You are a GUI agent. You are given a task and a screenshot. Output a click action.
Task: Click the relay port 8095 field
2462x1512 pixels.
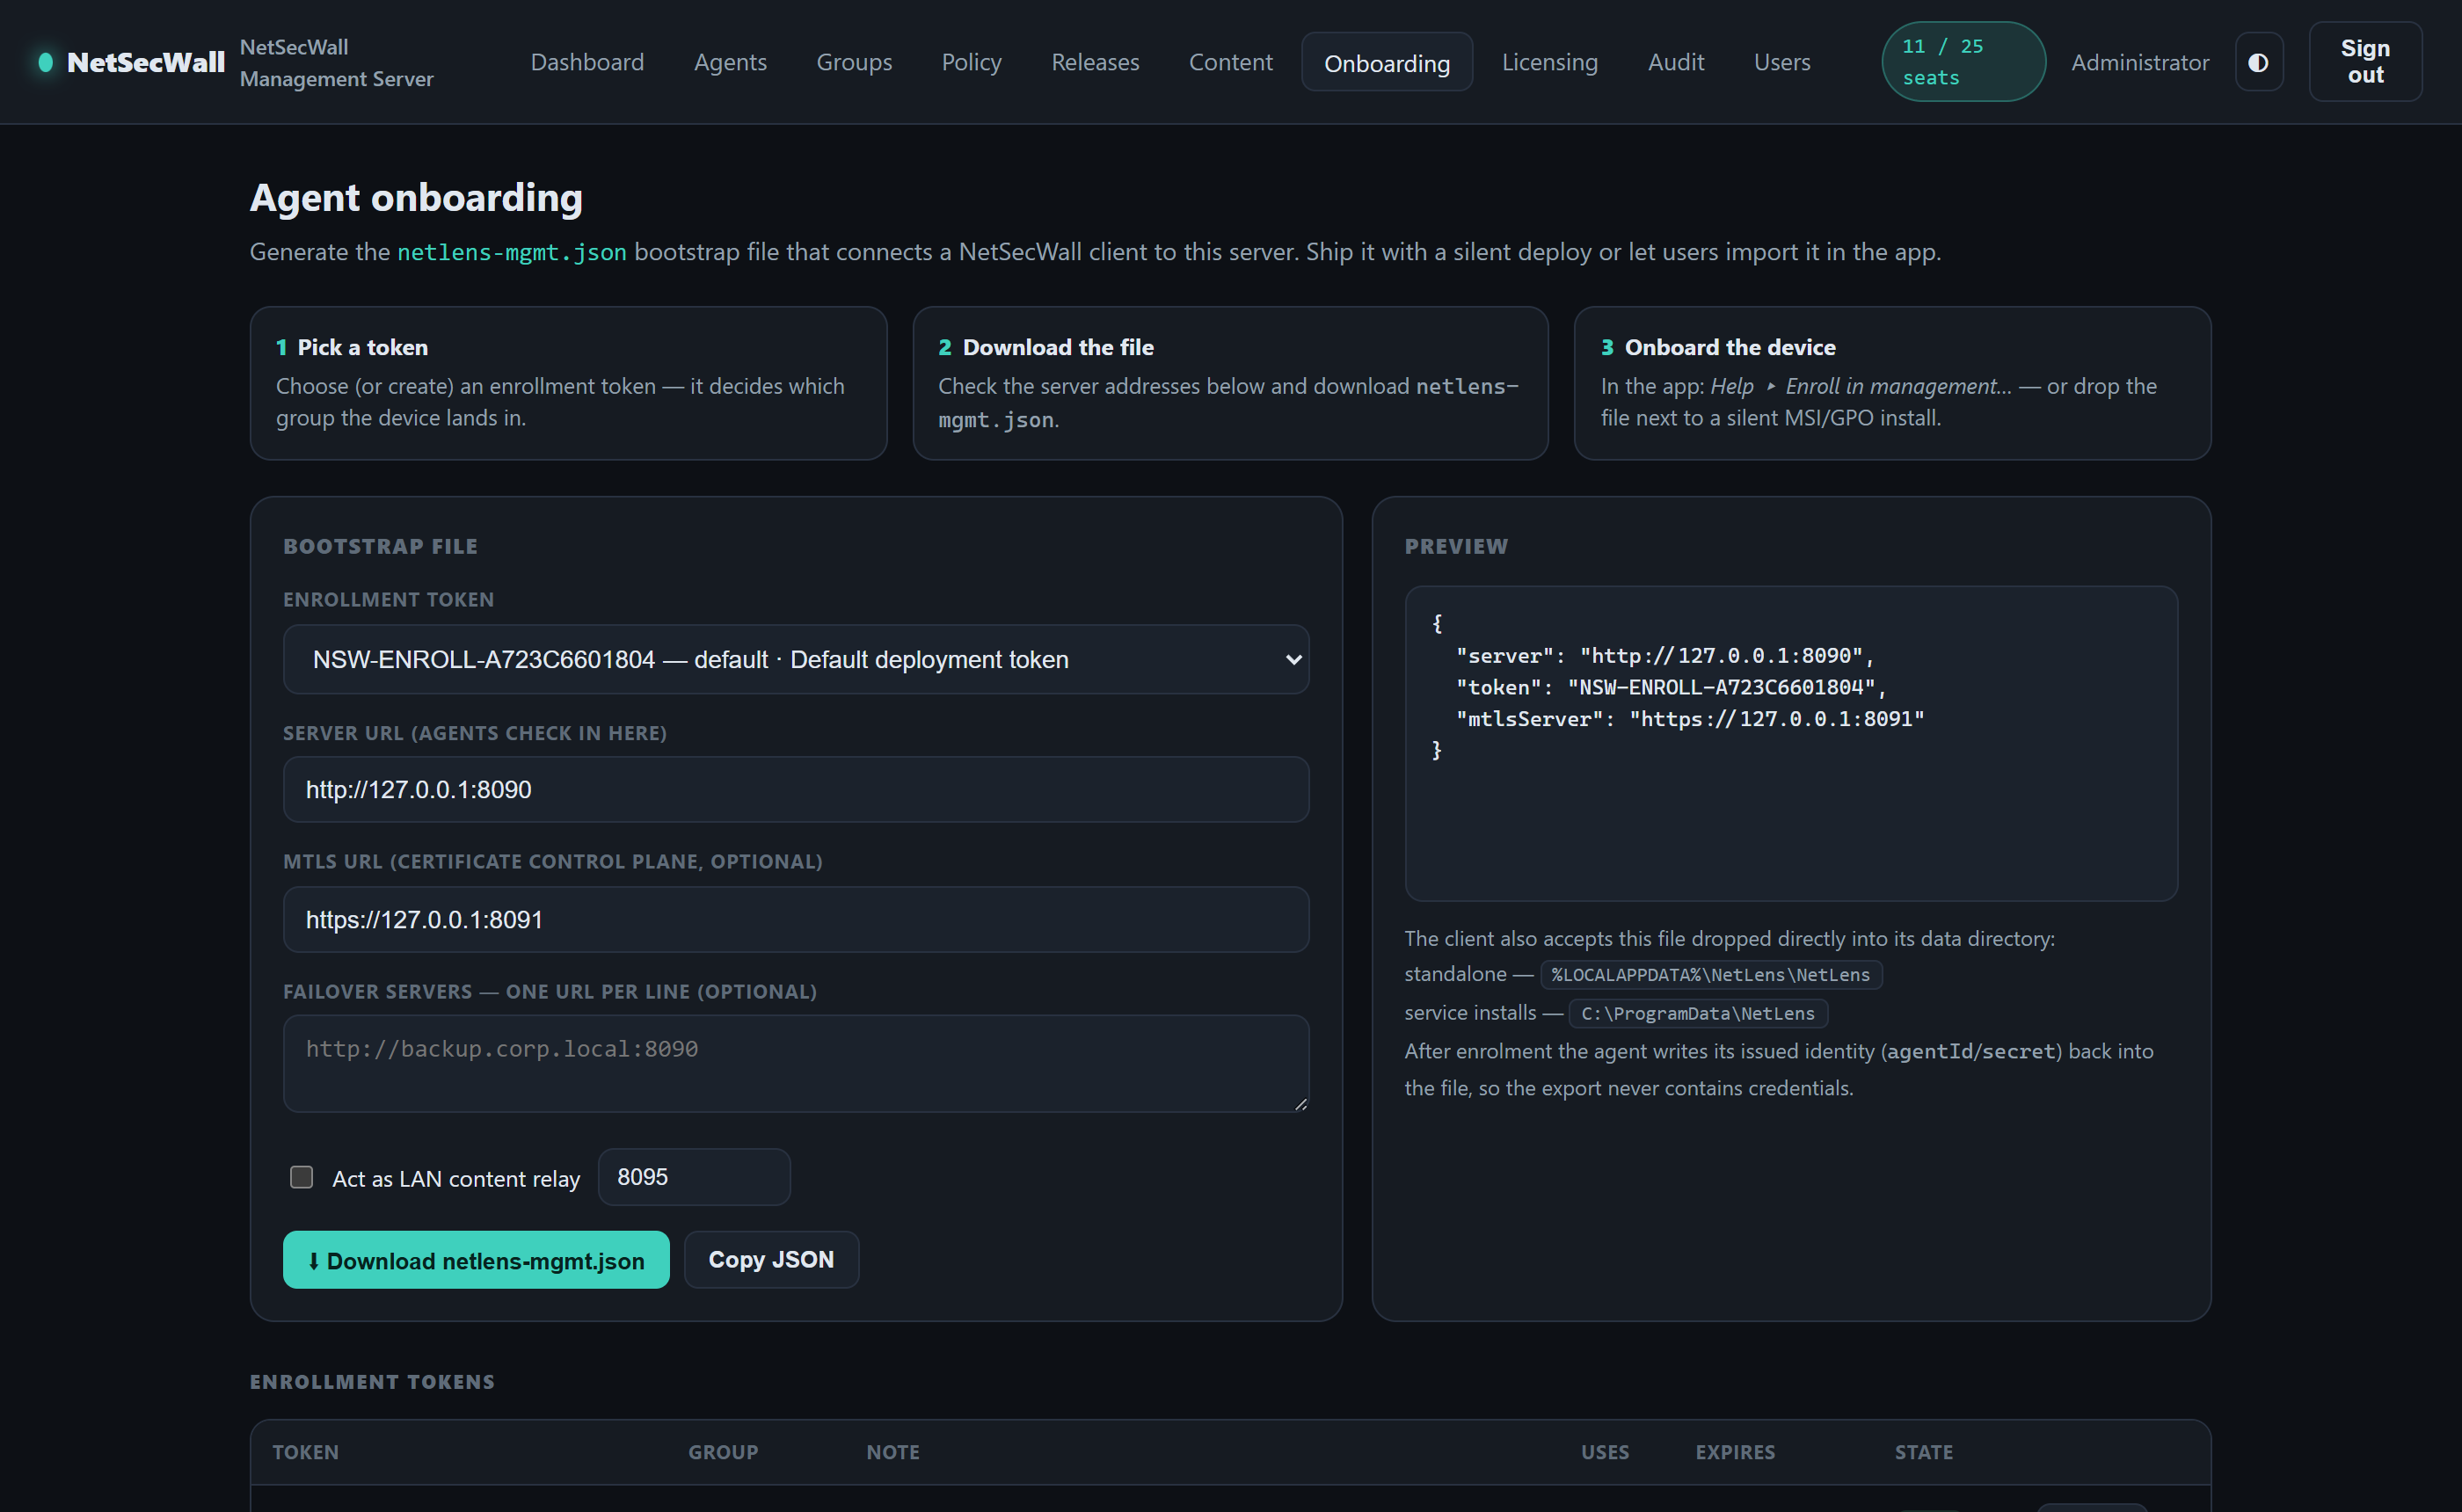click(x=694, y=1177)
